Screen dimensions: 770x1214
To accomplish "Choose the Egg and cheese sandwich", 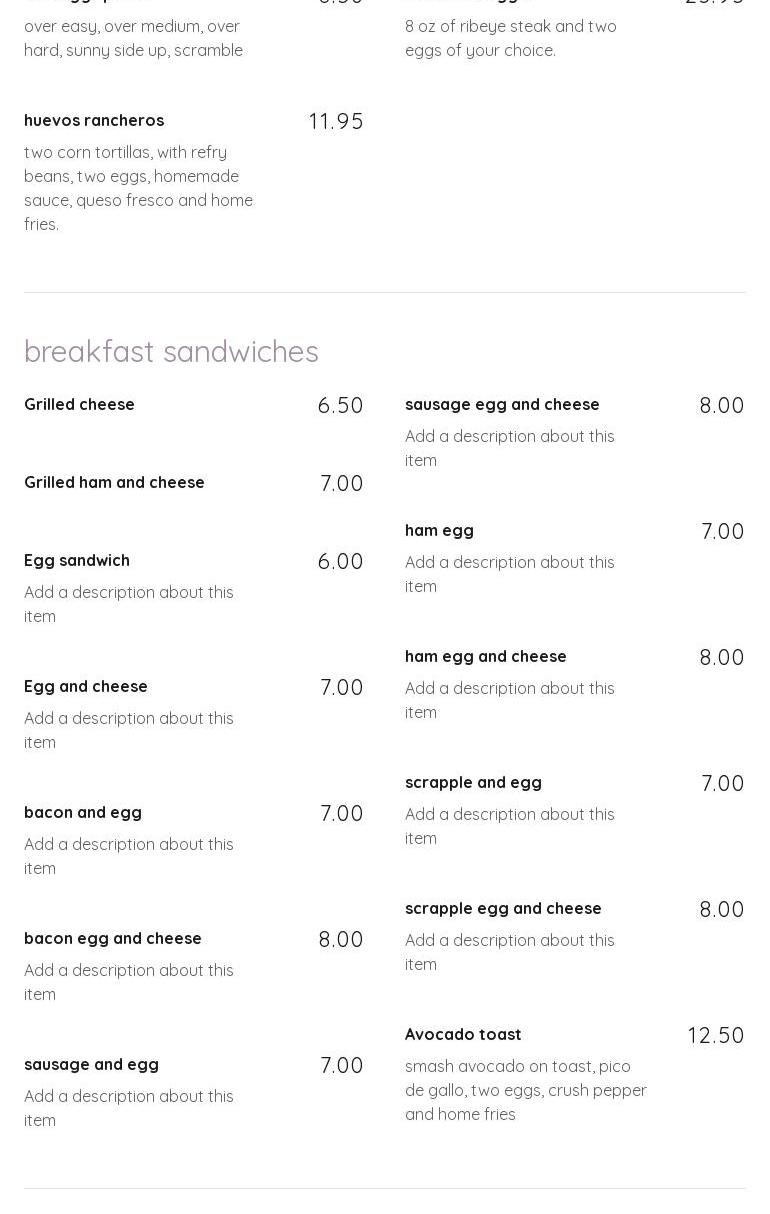I will [x=86, y=686].
